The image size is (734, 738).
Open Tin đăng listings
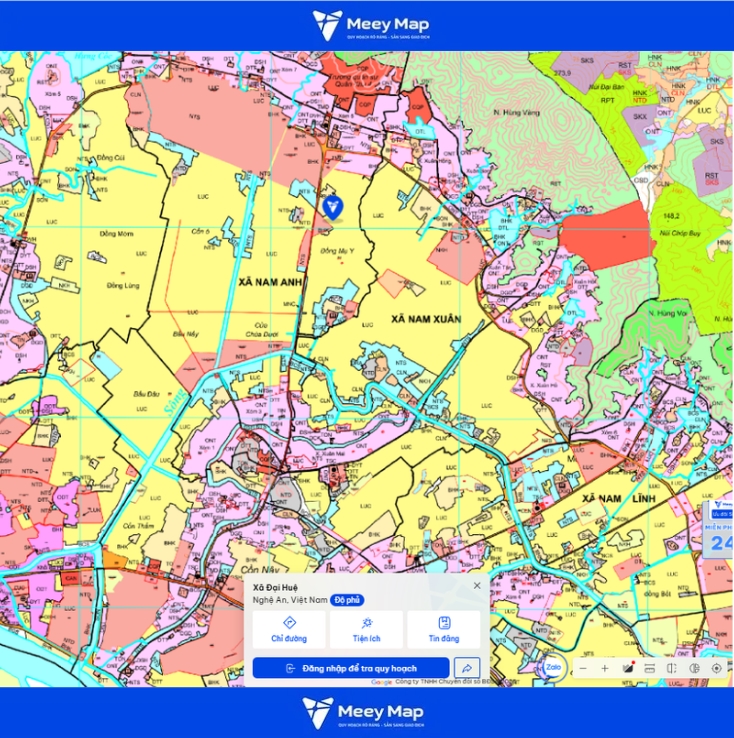click(x=444, y=630)
